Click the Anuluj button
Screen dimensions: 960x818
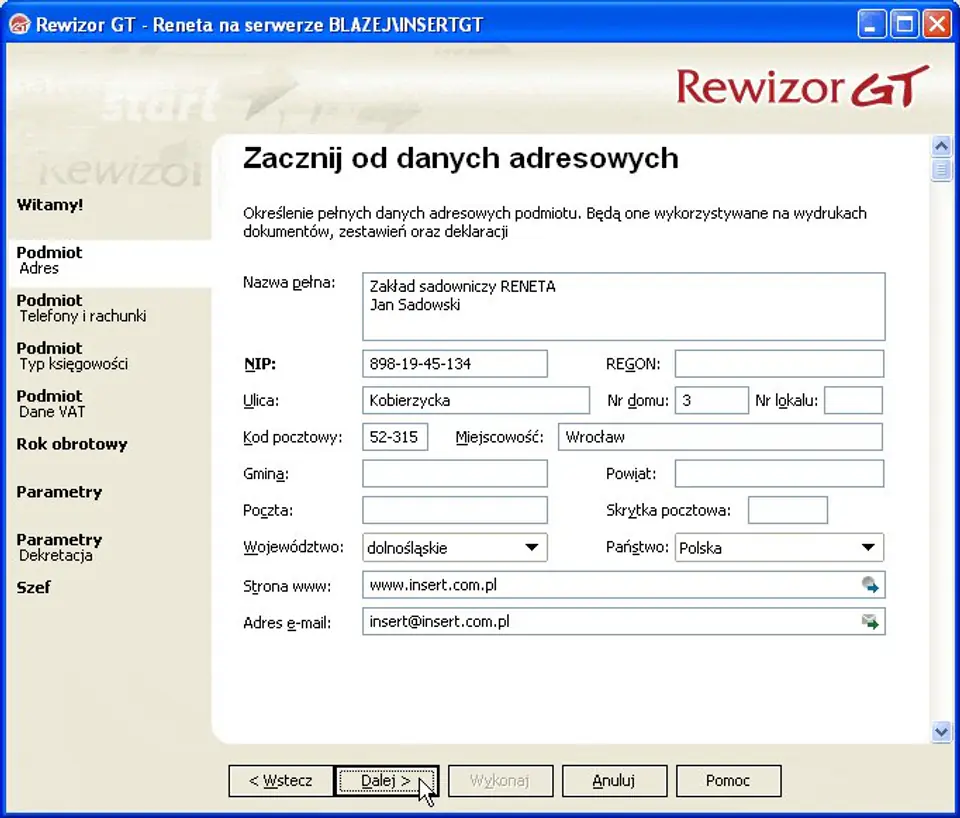614,781
